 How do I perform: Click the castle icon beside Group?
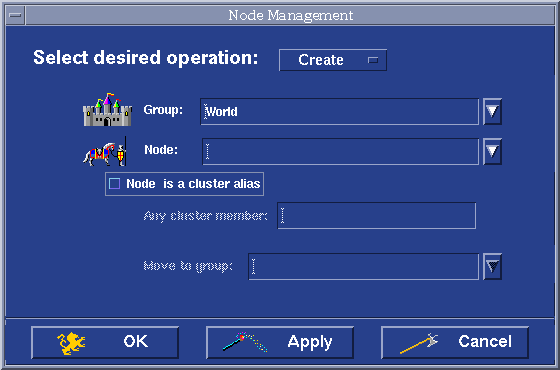(108, 110)
